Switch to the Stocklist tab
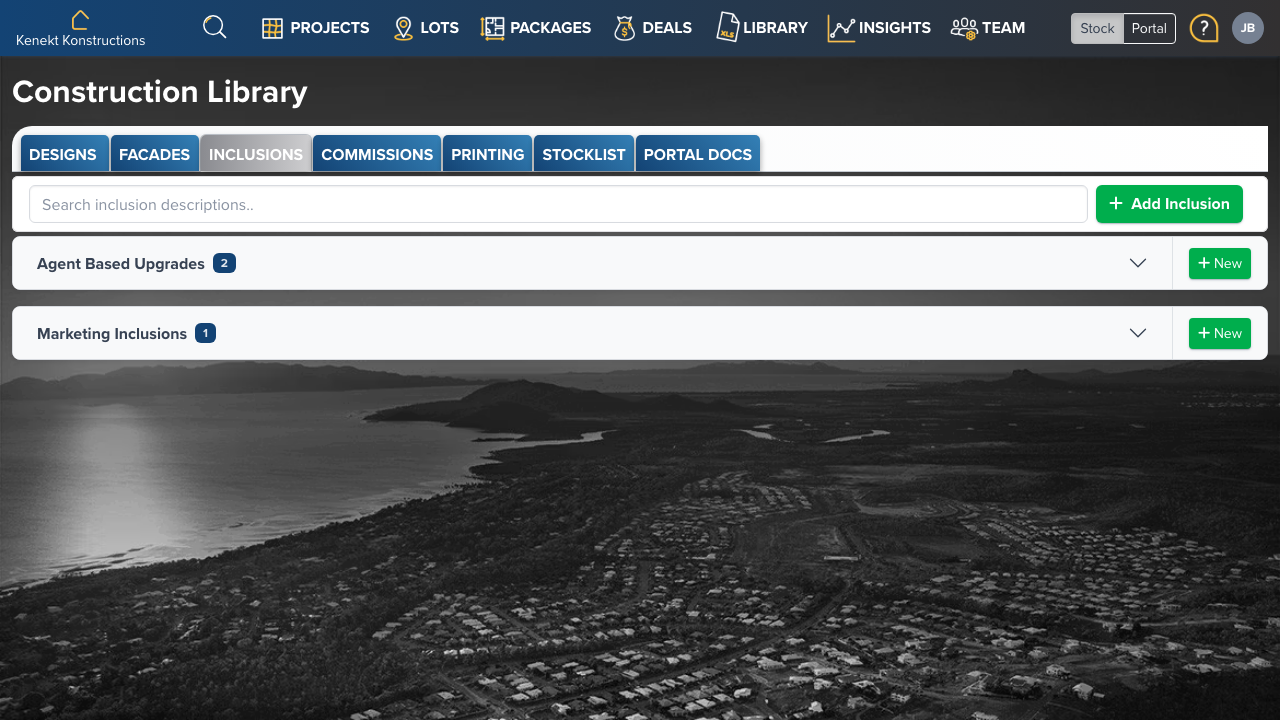 pos(584,154)
